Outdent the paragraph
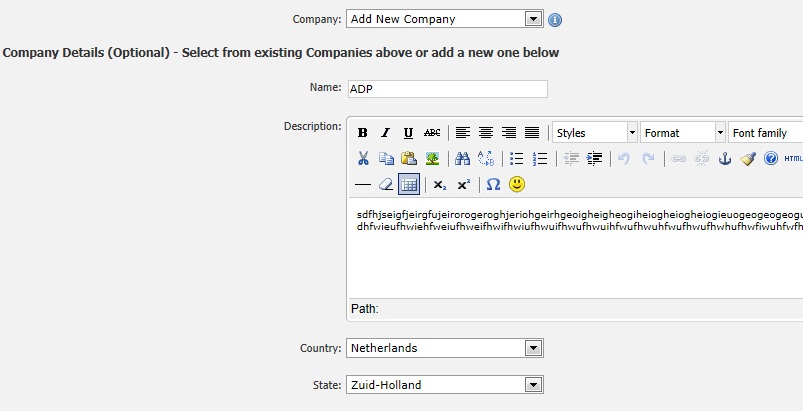803x411 pixels. tap(570, 158)
